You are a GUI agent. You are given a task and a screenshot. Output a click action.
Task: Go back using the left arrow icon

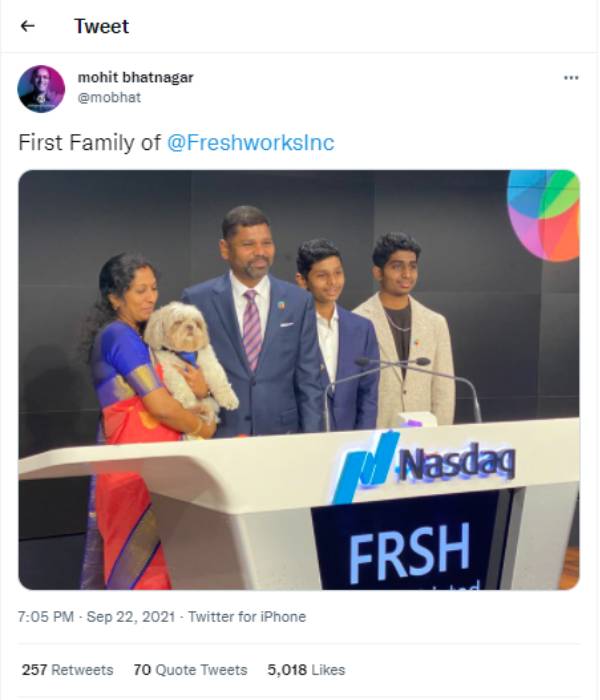28,26
